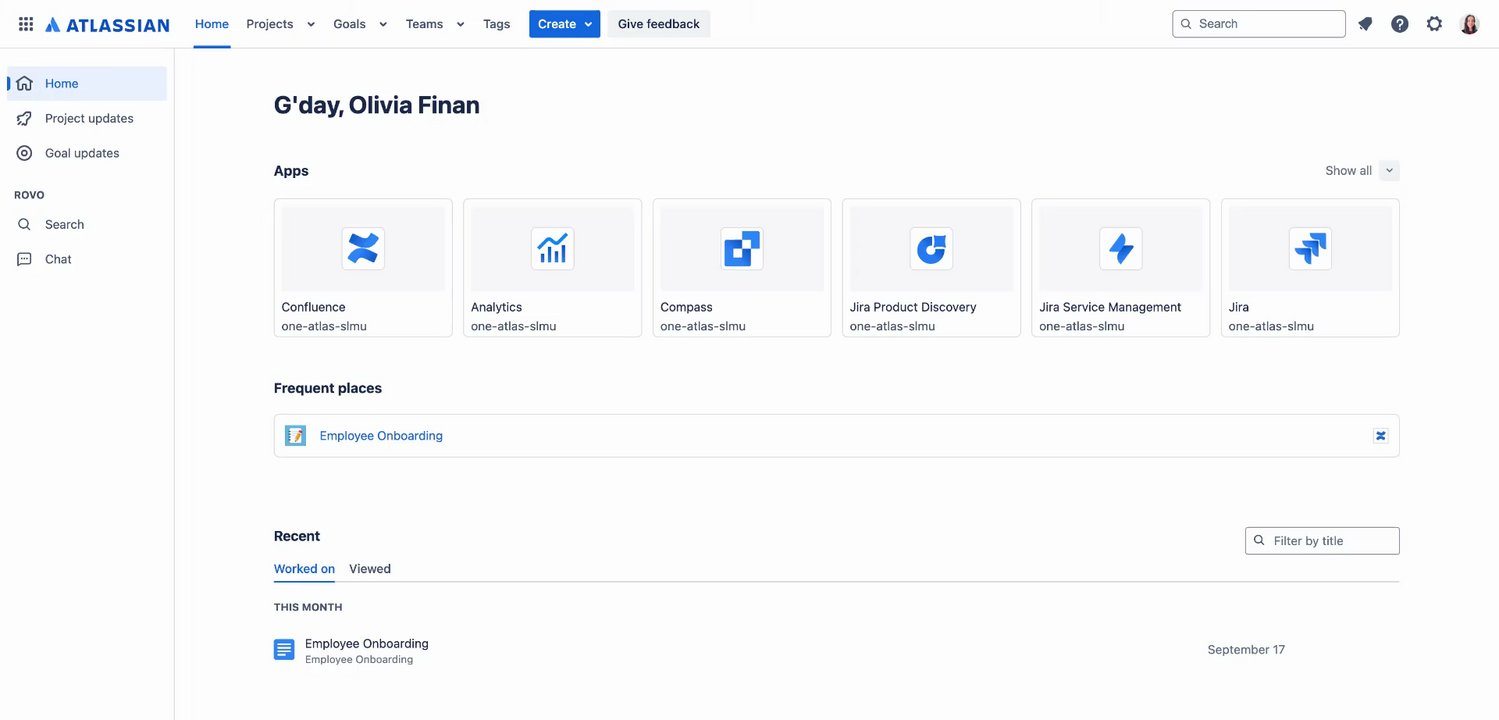Click the Atlassian logo
Image resolution: width=1499 pixels, height=720 pixels.
click(107, 24)
